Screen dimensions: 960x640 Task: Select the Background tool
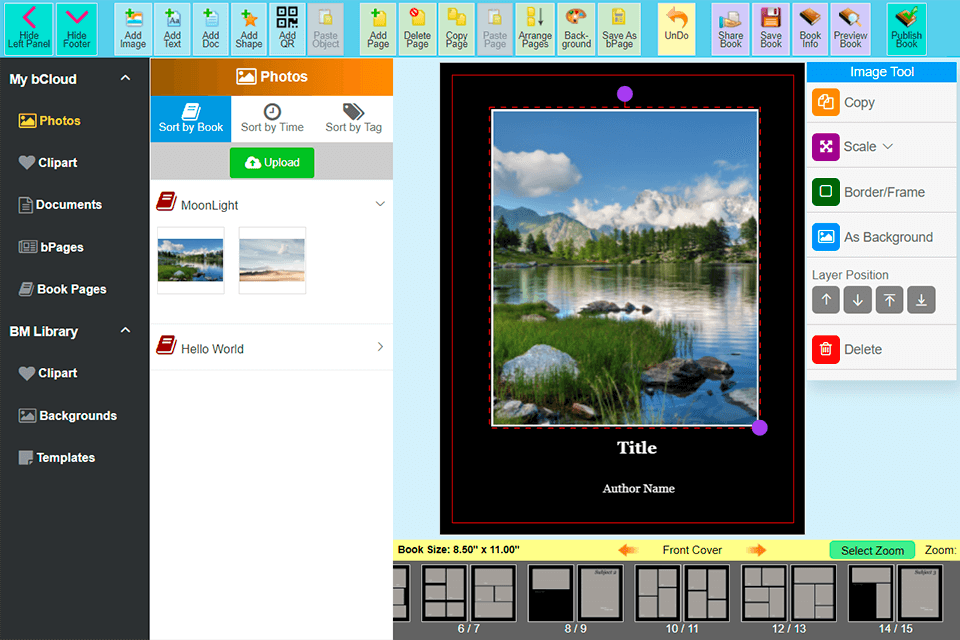coord(576,28)
